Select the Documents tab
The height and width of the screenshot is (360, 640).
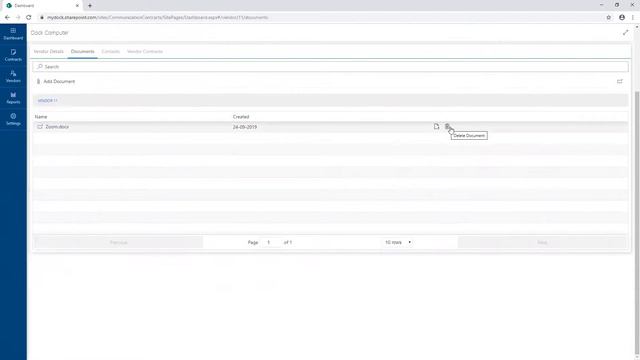point(82,51)
